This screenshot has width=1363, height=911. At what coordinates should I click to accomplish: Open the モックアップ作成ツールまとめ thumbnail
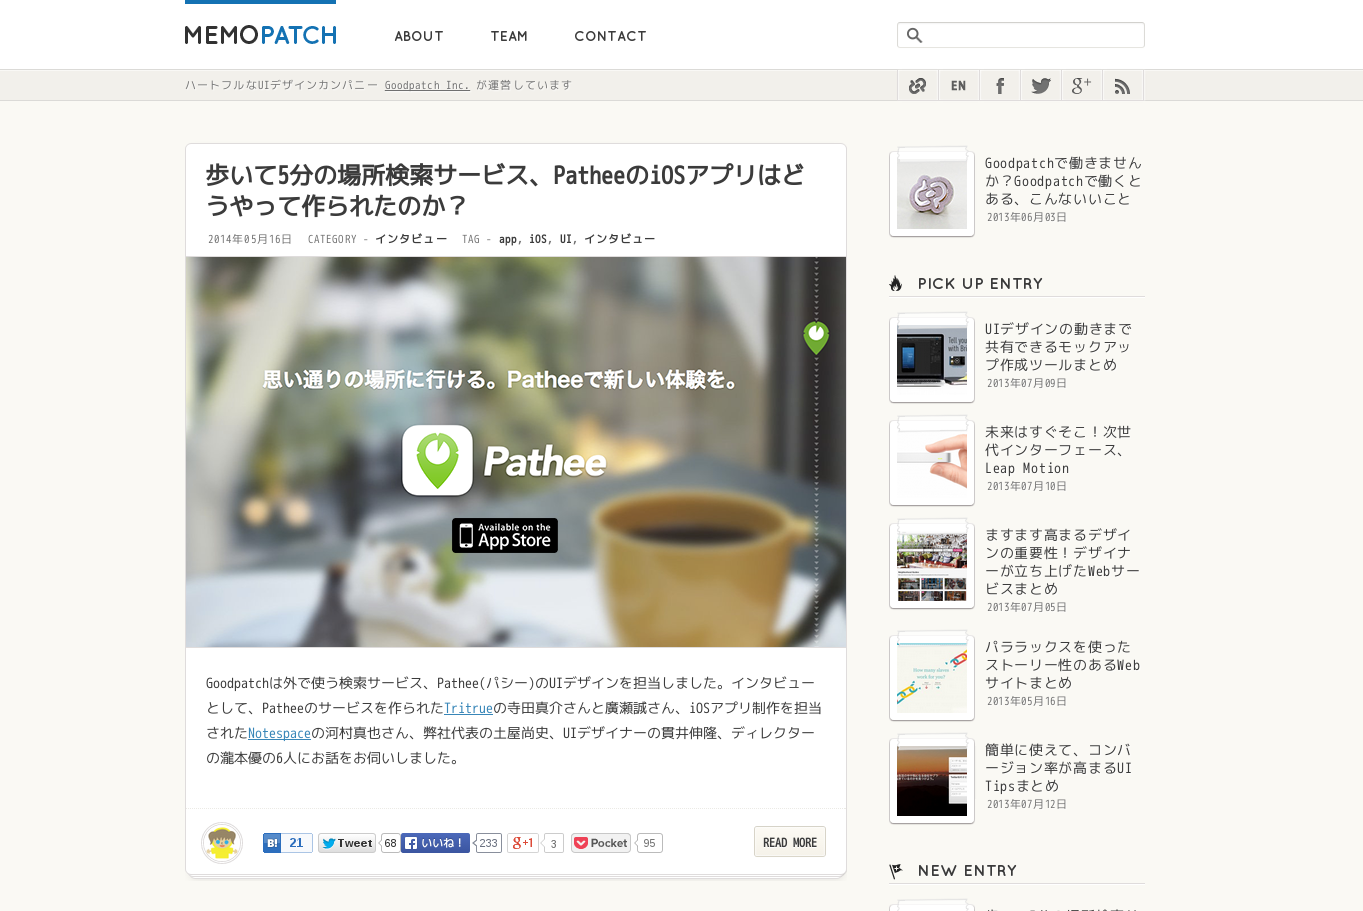932,360
